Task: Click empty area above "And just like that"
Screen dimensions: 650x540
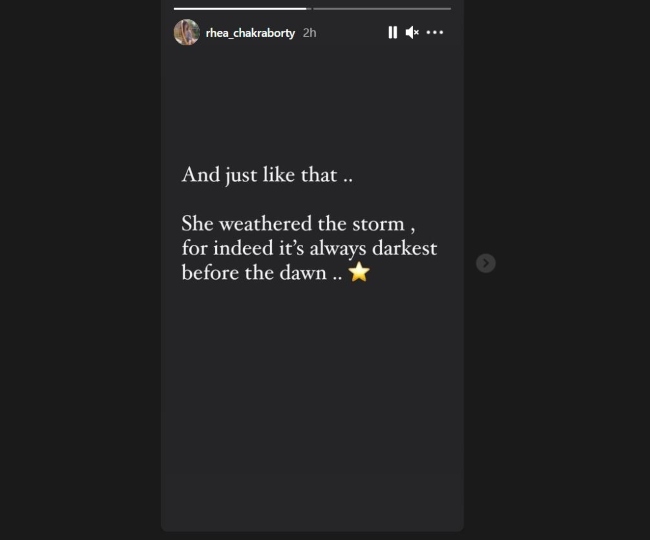Action: tap(312, 104)
